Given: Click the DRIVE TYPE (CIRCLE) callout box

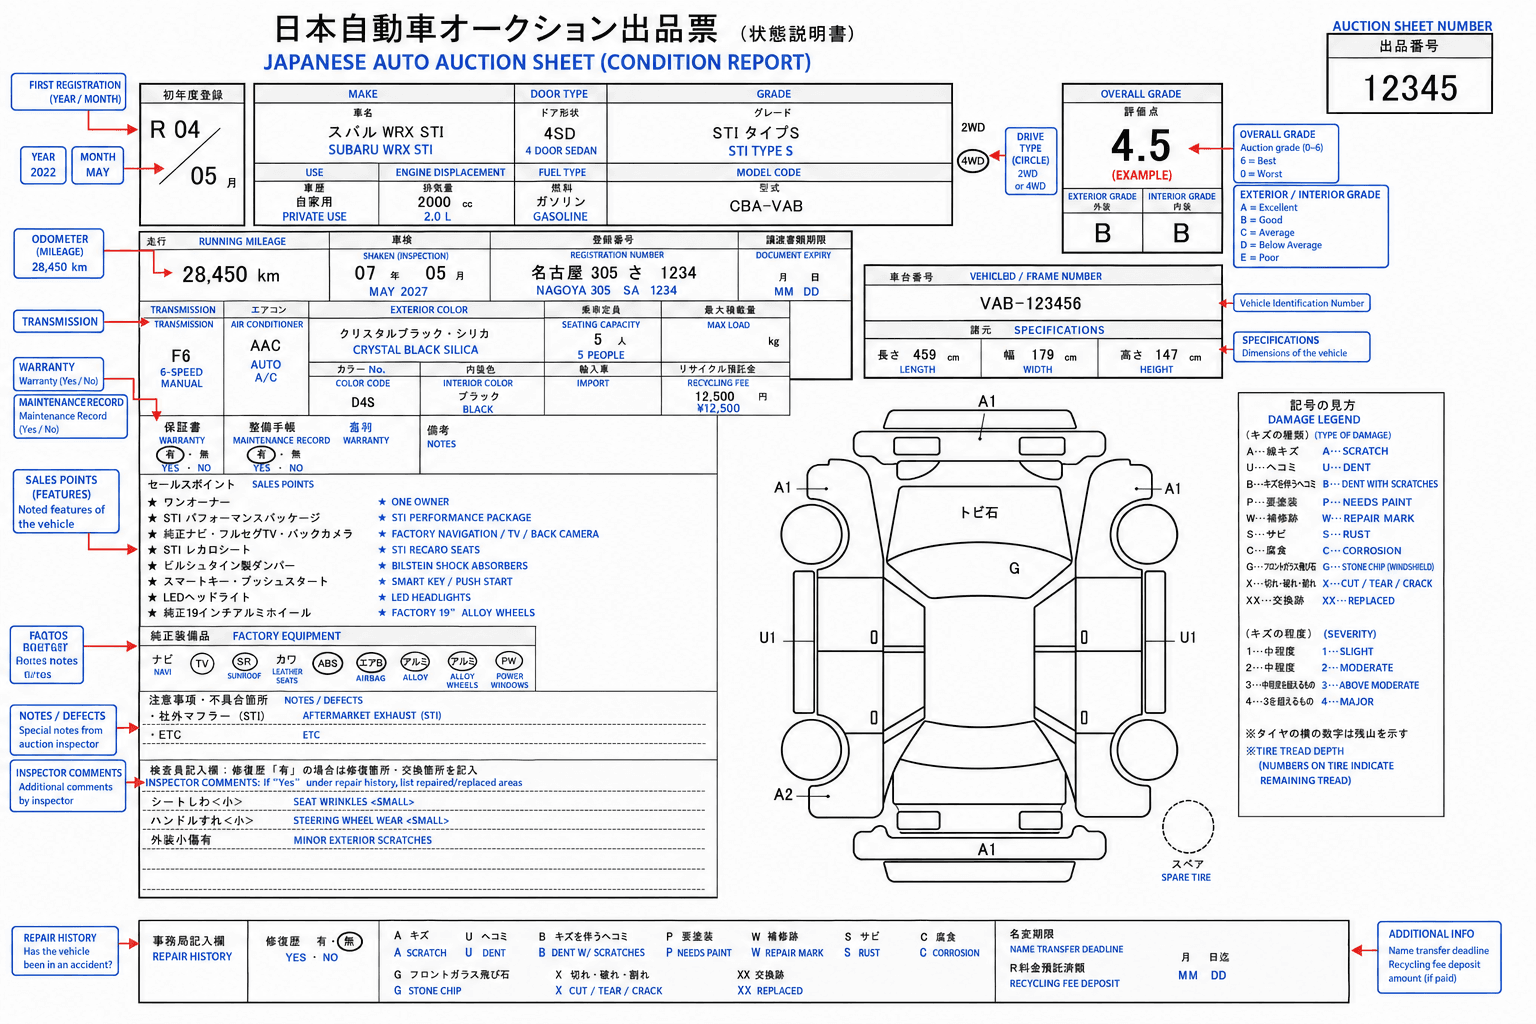Looking at the screenshot, I should coord(1030,161).
